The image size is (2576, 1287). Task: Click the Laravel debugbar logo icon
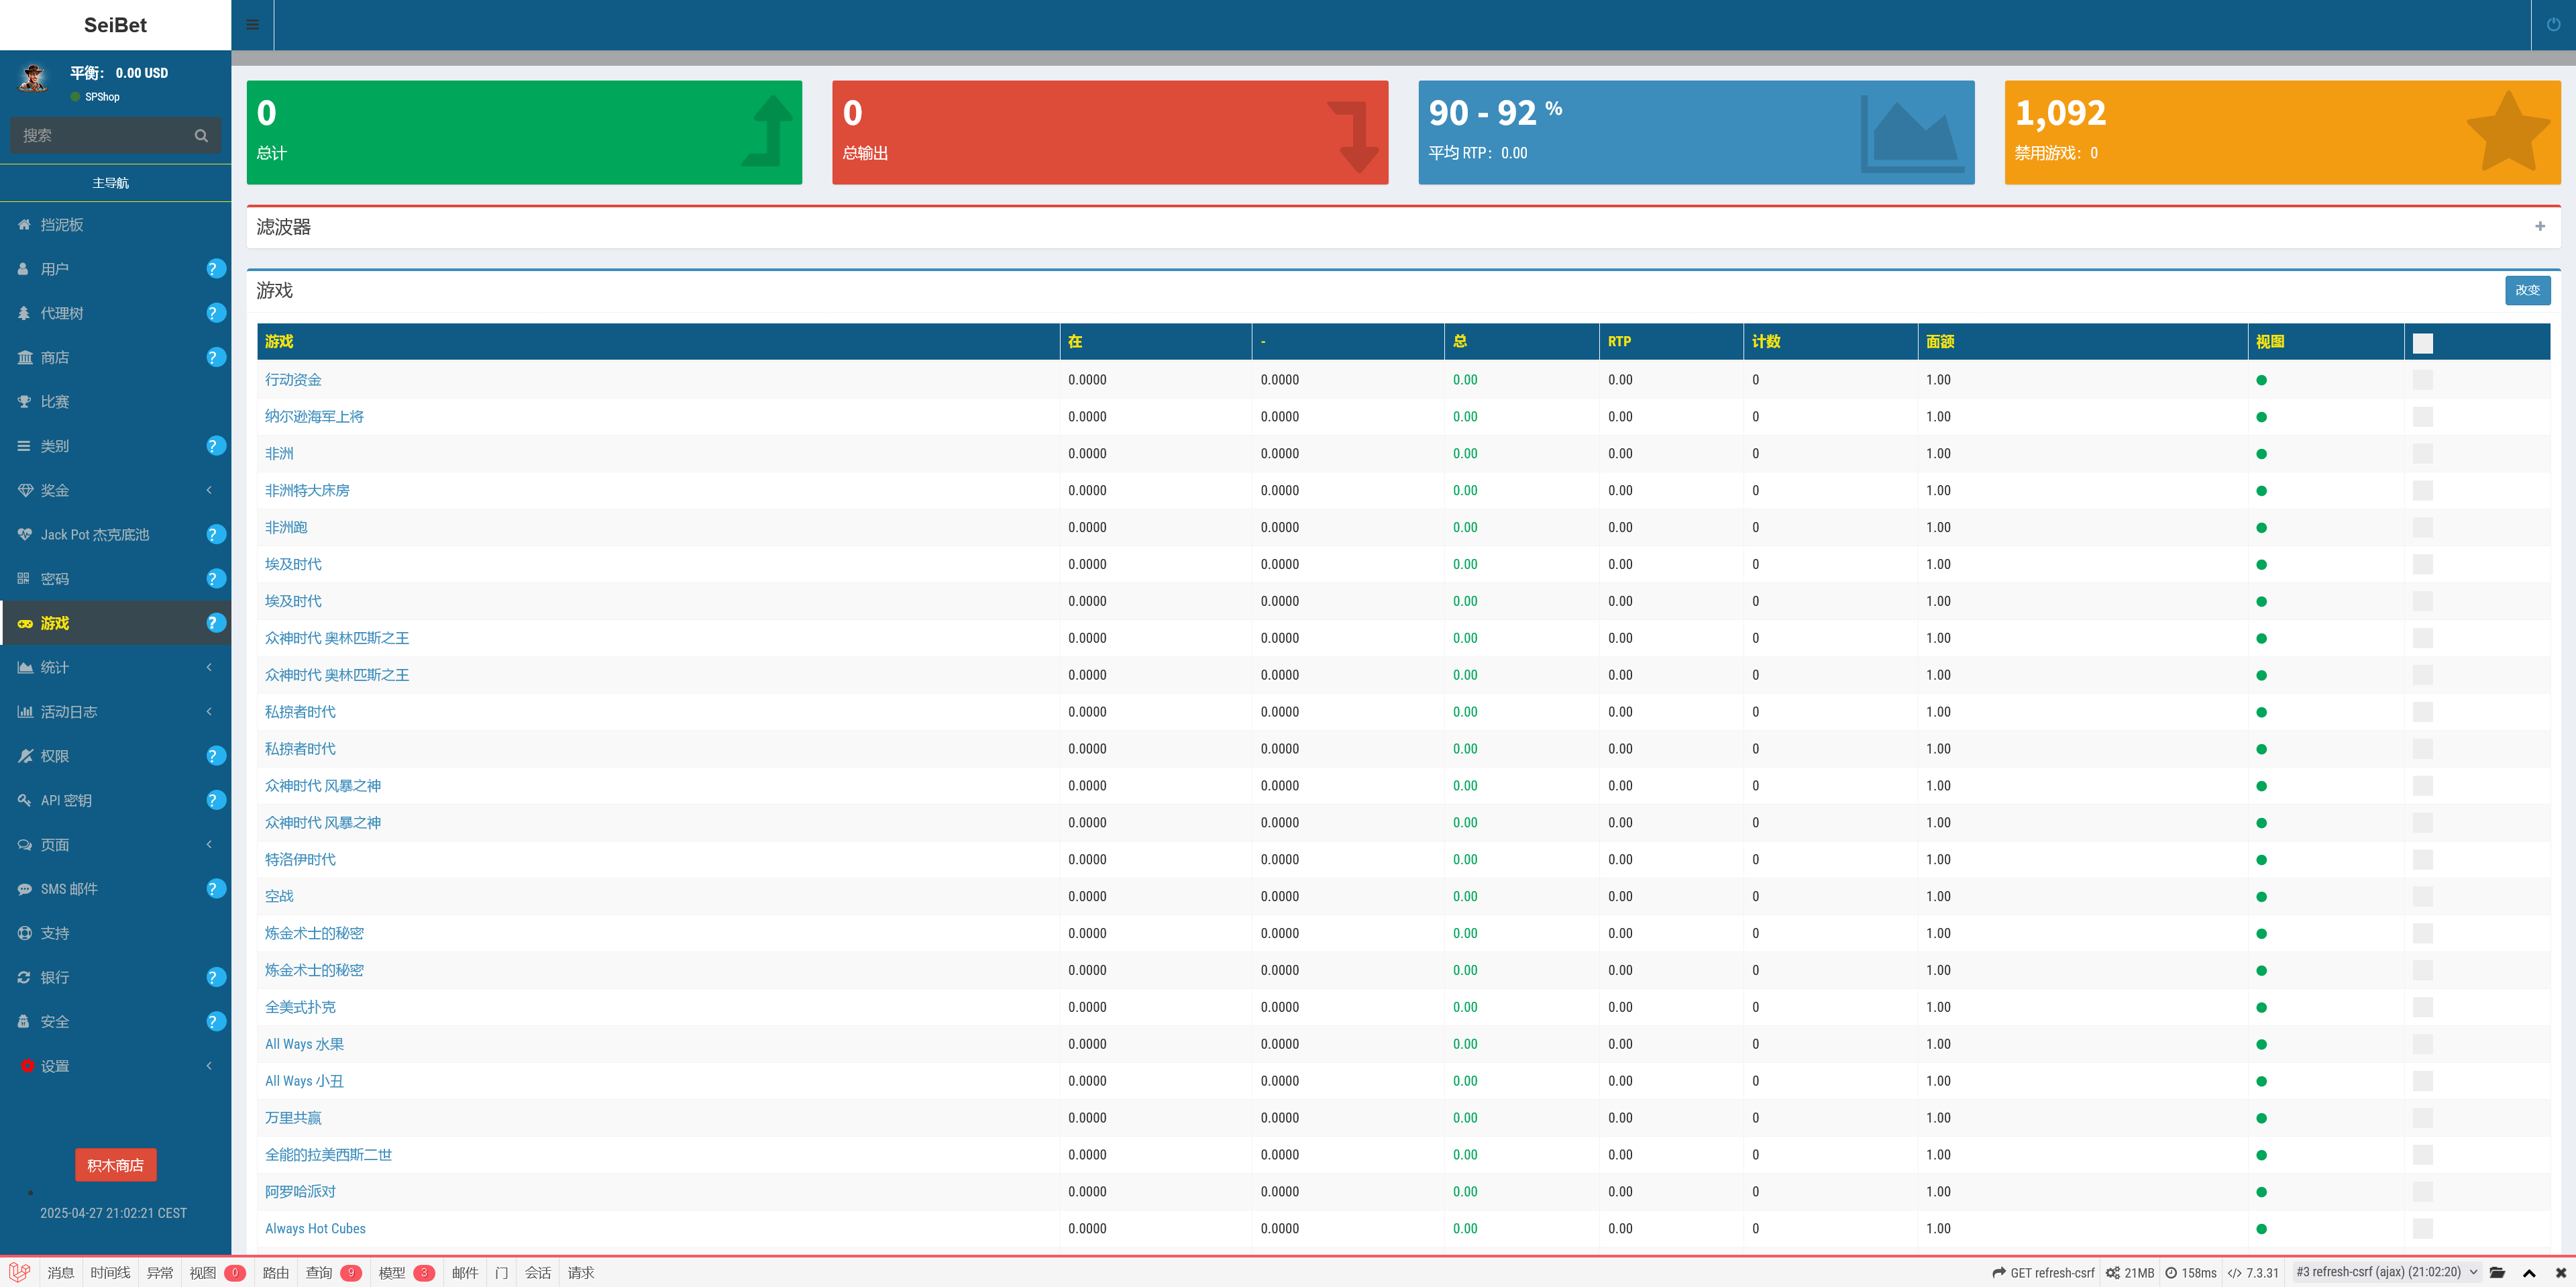(19, 1272)
